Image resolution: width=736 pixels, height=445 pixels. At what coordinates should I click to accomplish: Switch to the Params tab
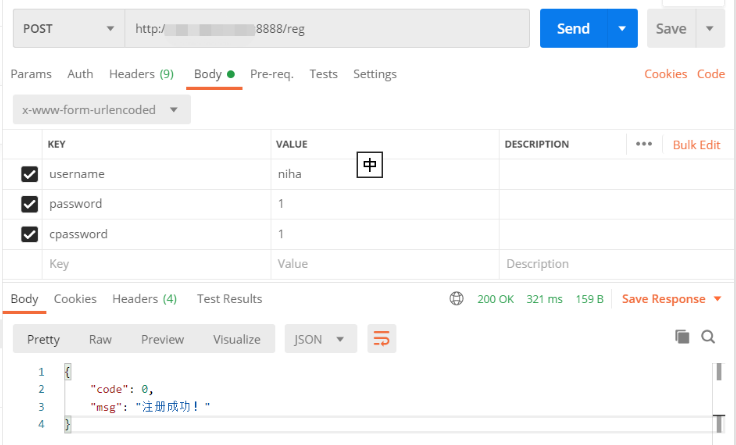pos(31,74)
